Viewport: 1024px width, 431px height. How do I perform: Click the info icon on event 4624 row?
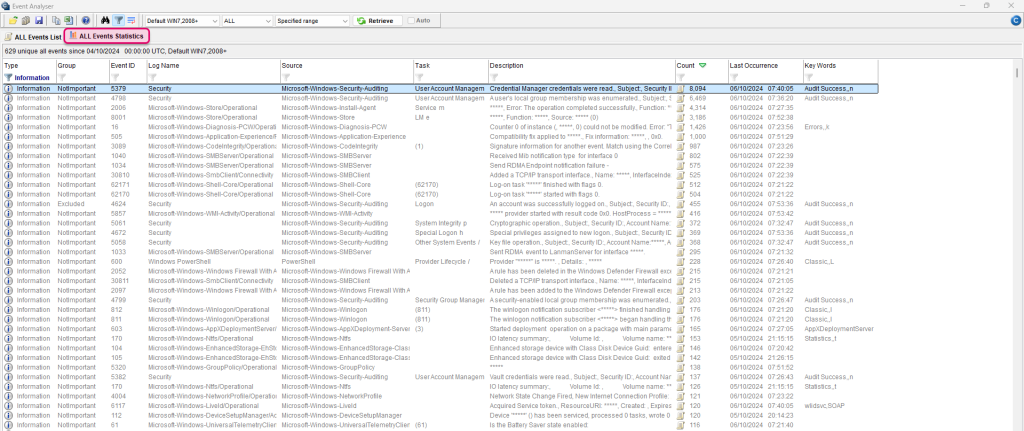pos(8,204)
